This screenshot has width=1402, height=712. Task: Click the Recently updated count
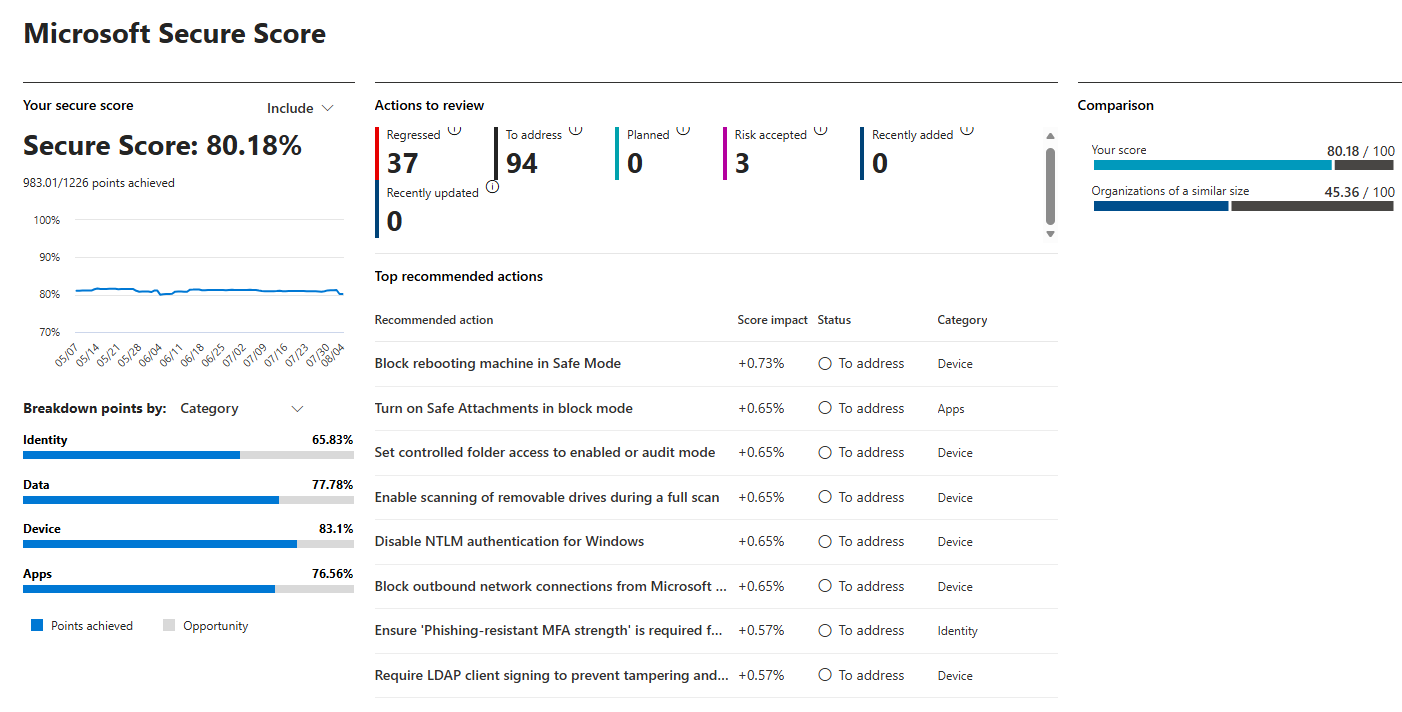point(395,221)
